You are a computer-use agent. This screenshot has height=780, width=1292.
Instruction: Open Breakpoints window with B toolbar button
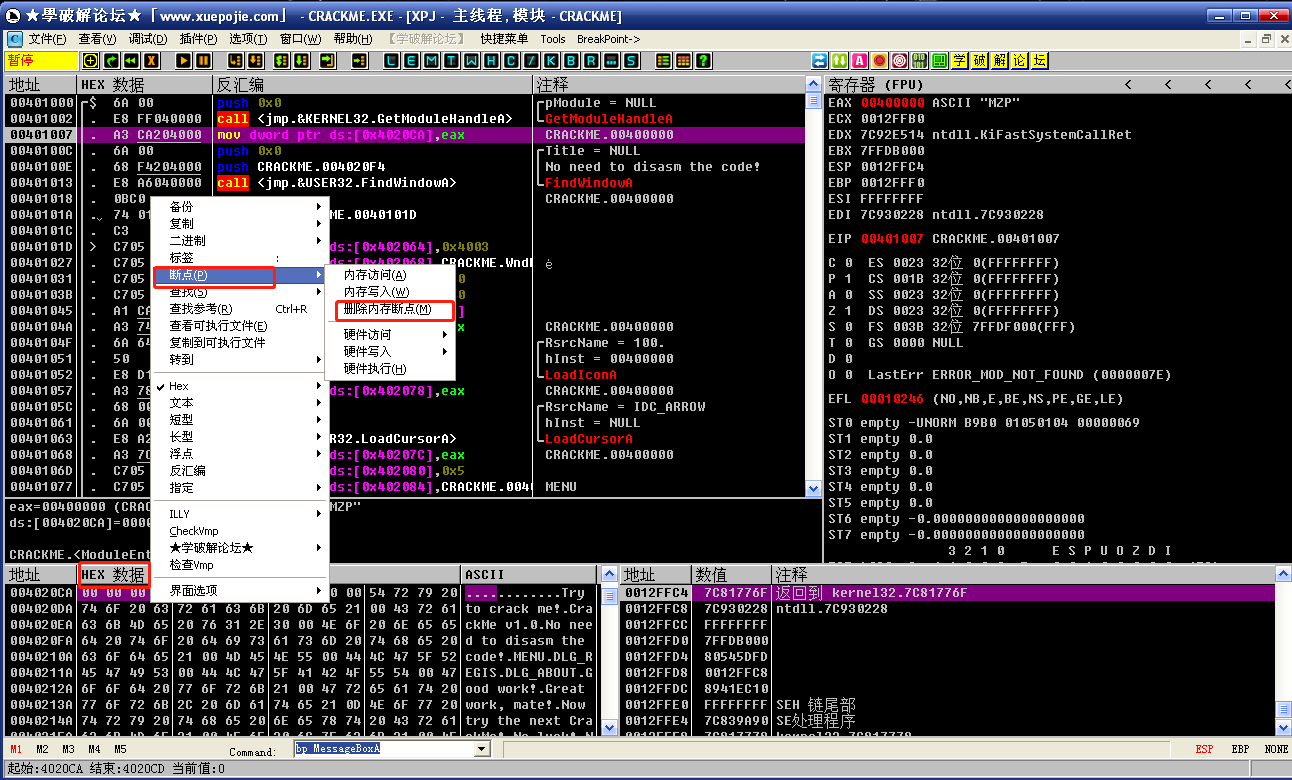coord(572,61)
